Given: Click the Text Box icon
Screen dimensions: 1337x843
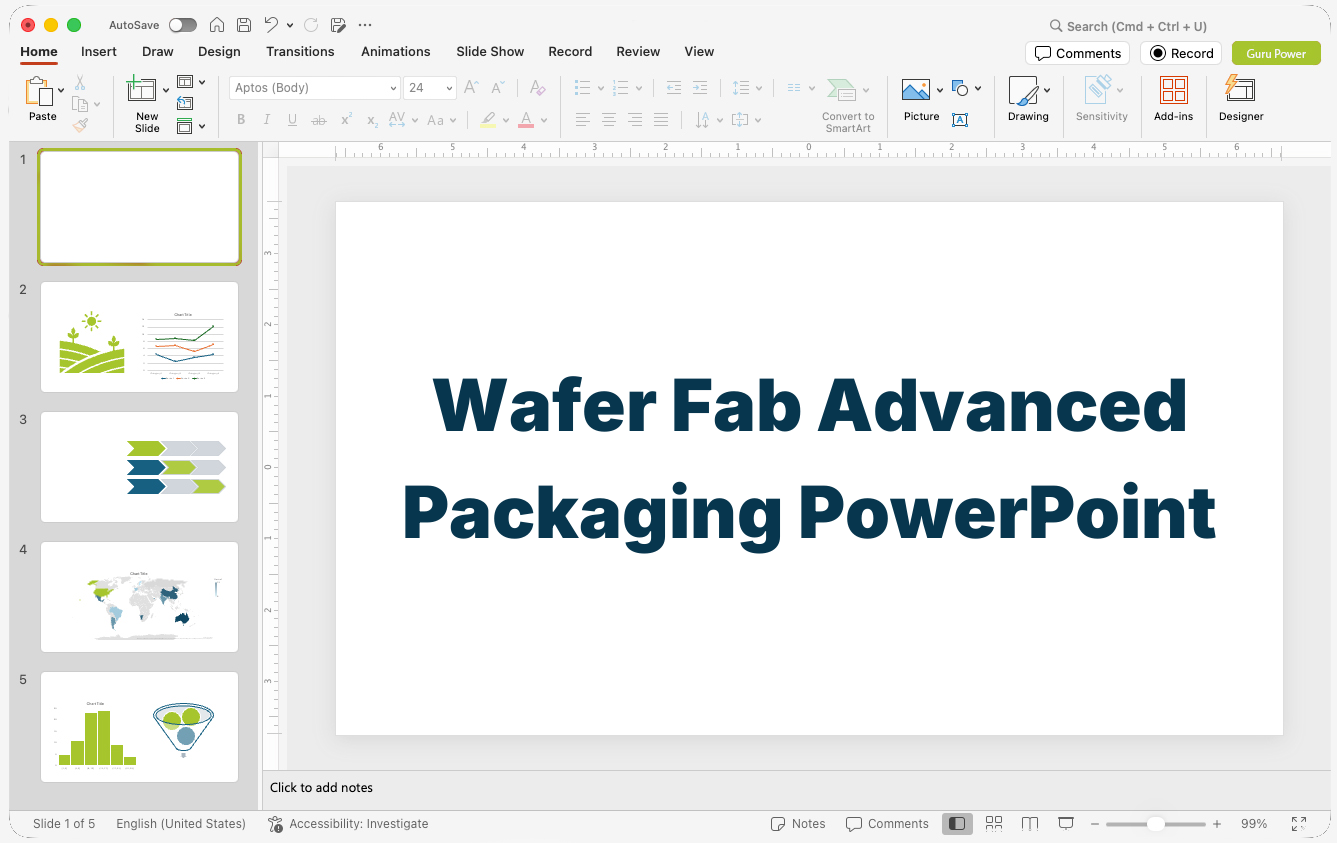Looking at the screenshot, I should (960, 120).
